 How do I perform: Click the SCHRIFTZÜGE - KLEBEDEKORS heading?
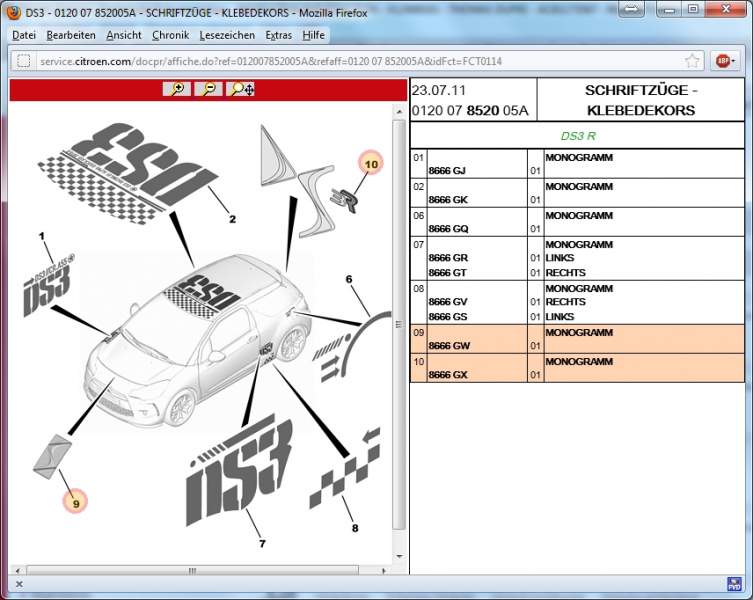[x=641, y=100]
